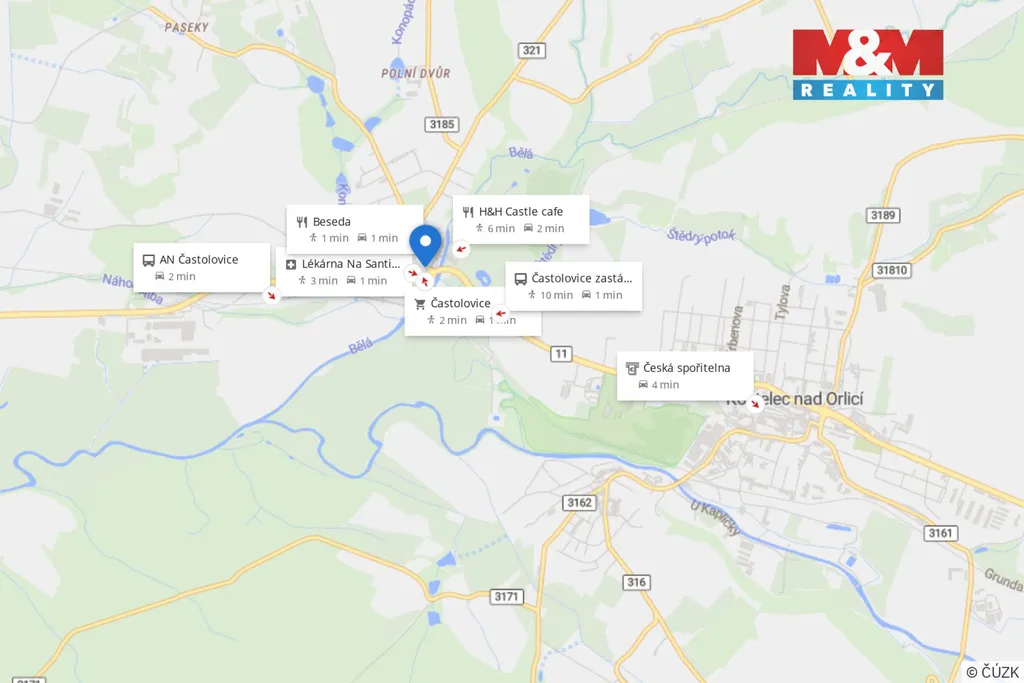Screen dimensions: 1024x683
Task: Click the H&H Castle cafe fork icon
Action: 468,212
